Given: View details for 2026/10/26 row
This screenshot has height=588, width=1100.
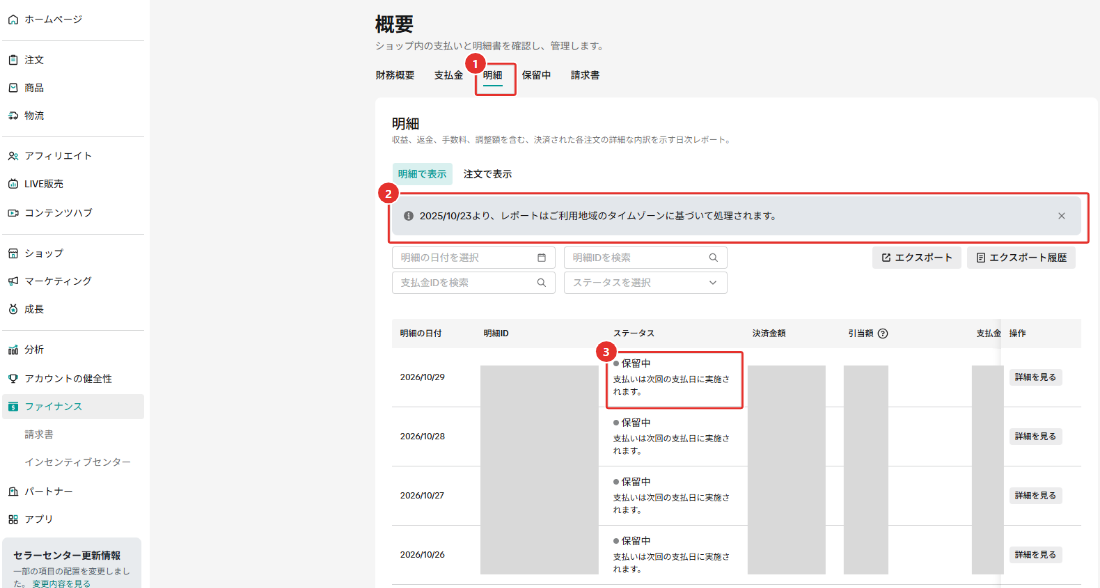Looking at the screenshot, I should tap(1035, 554).
